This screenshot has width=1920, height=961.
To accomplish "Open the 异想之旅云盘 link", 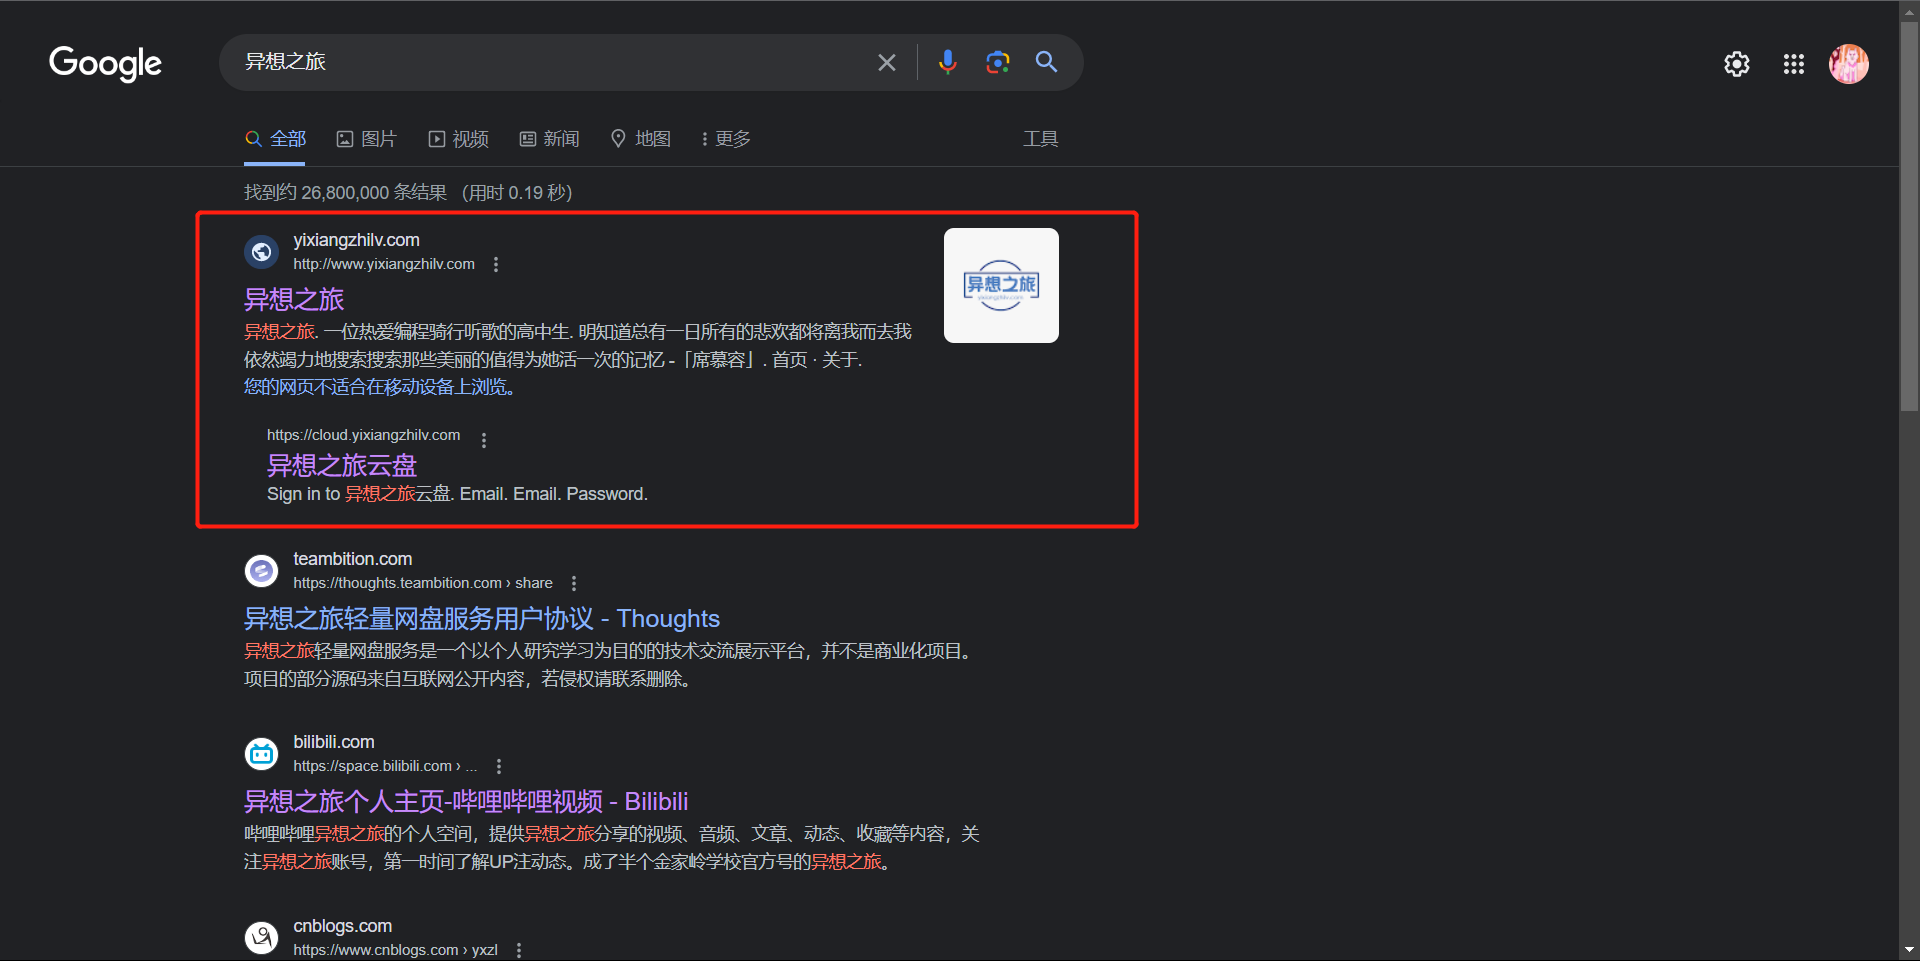I will point(342,465).
